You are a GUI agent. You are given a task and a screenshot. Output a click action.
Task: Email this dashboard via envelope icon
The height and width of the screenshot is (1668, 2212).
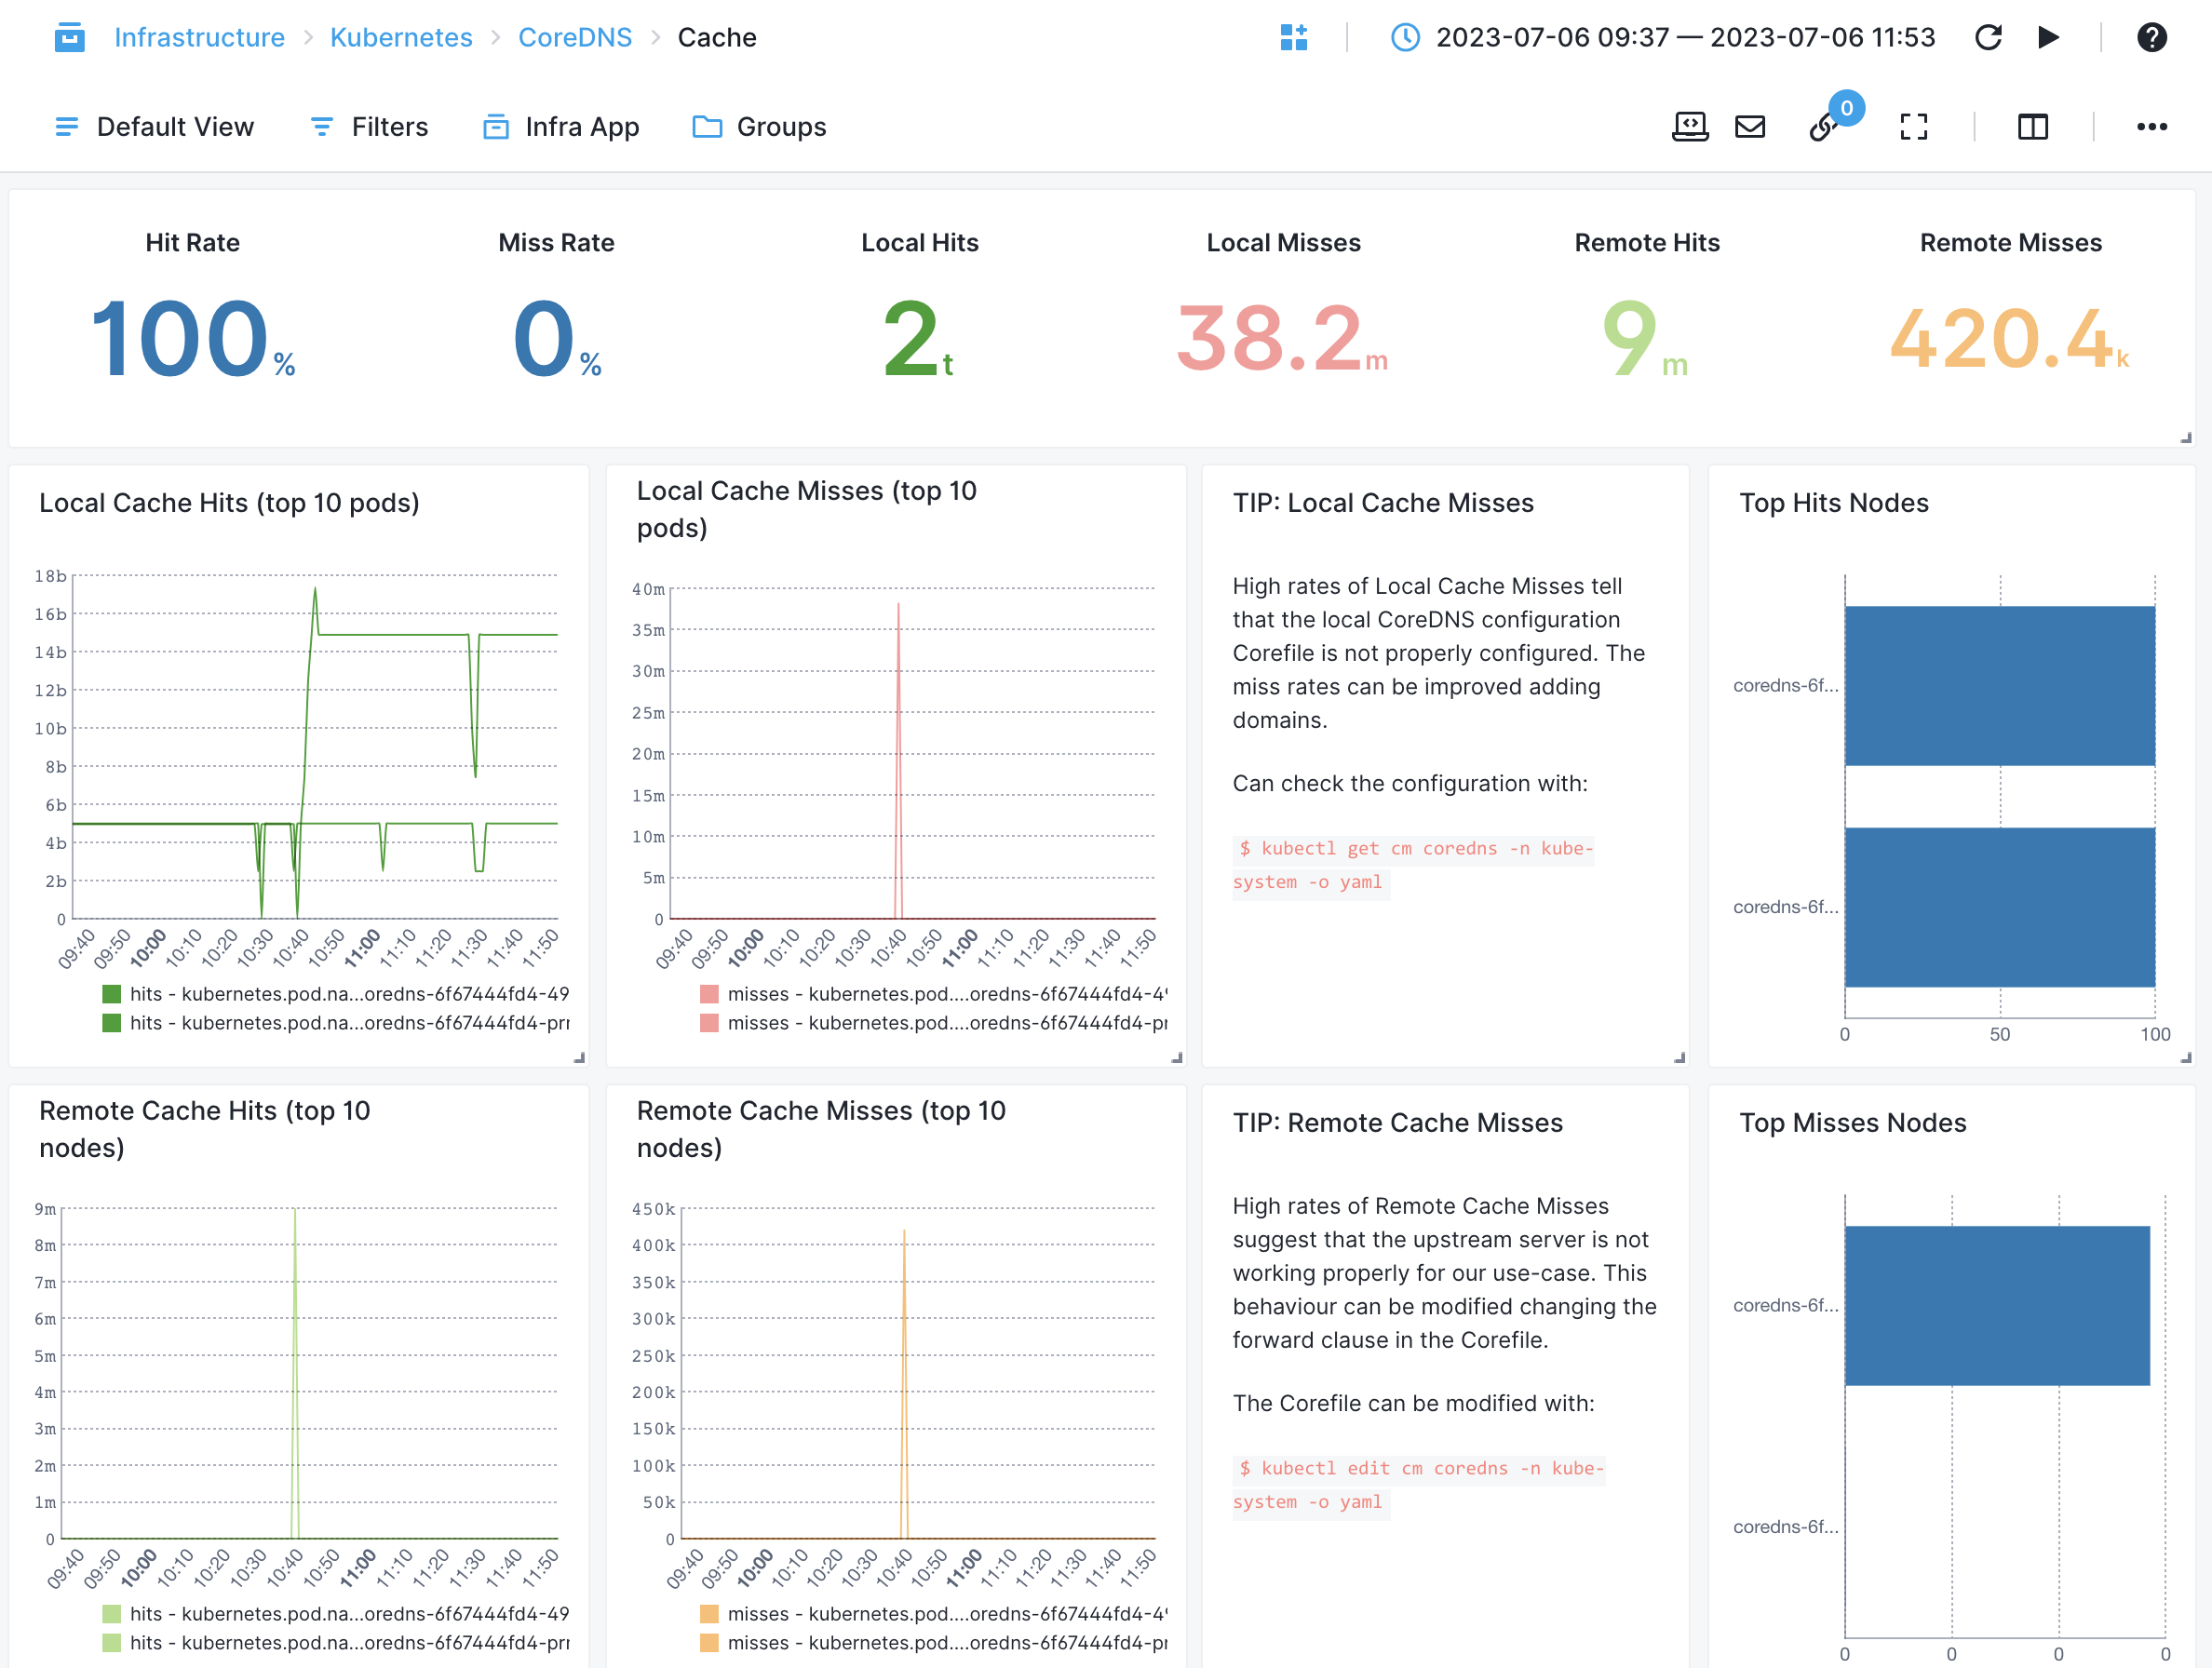pyautogui.click(x=1750, y=127)
